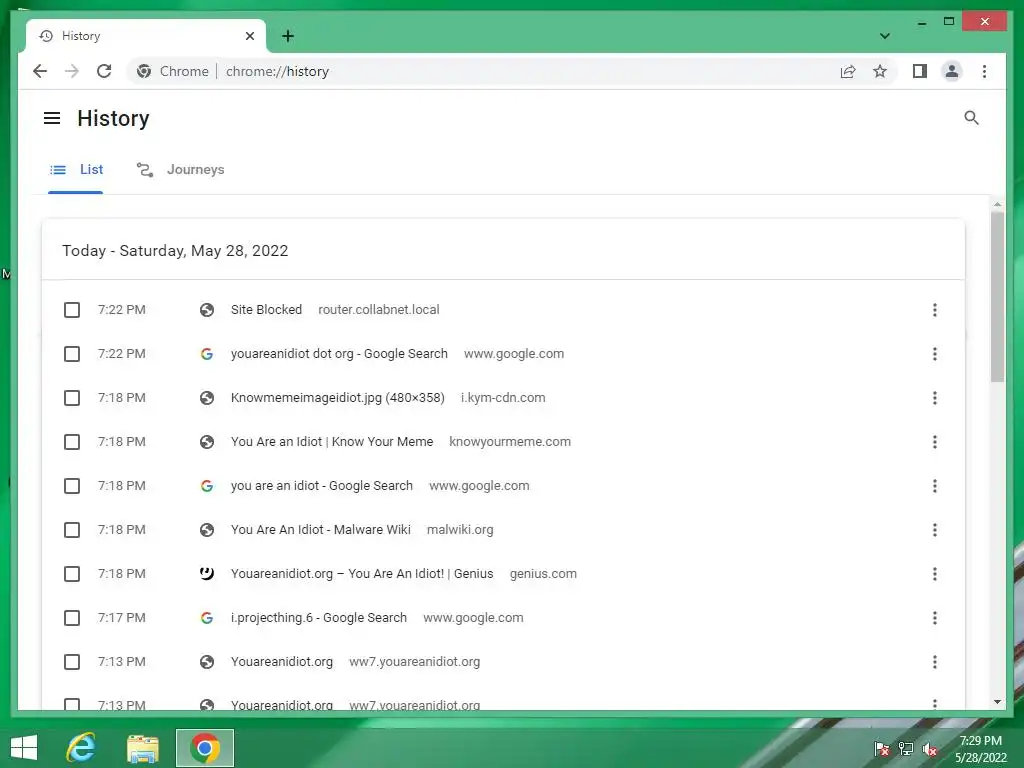Check the 7:13 PM Youareanidiot.org fully visible row checkbox
1024x768 pixels.
coord(72,662)
